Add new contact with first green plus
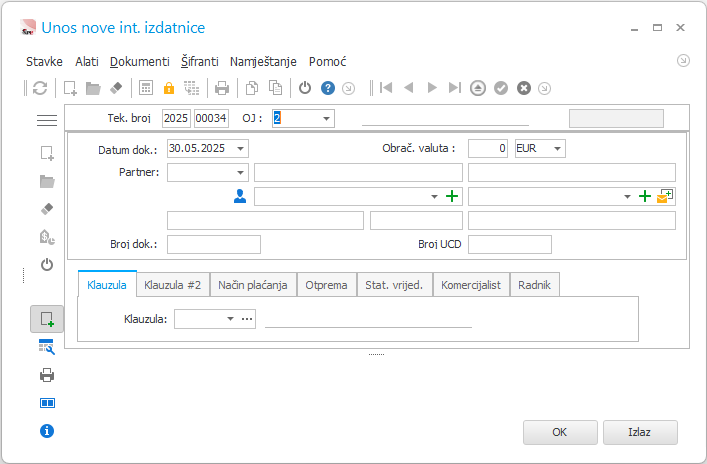This screenshot has height=464, width=707. pyautogui.click(x=451, y=196)
